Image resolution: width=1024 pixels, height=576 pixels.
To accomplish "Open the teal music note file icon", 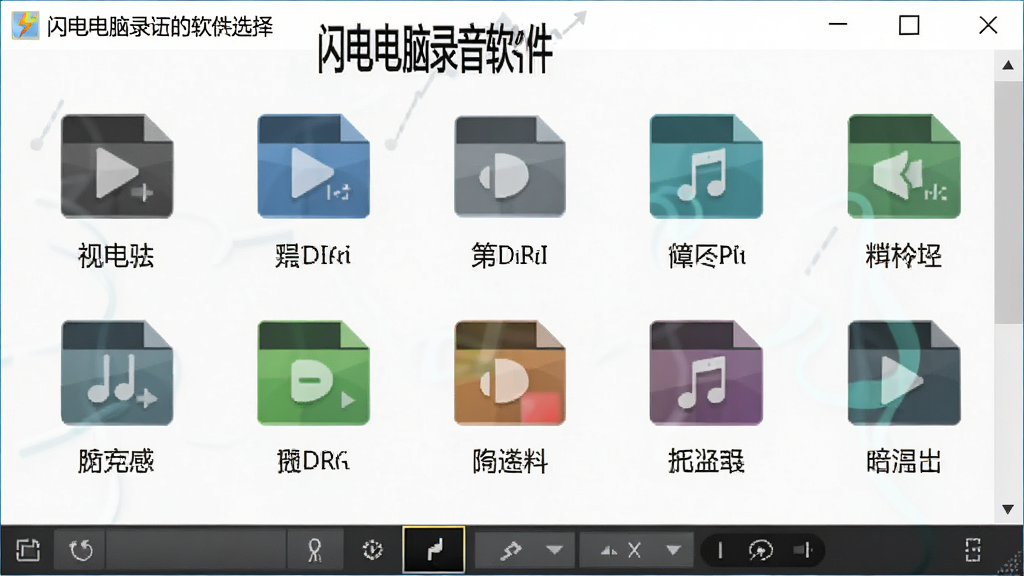I will 706,167.
